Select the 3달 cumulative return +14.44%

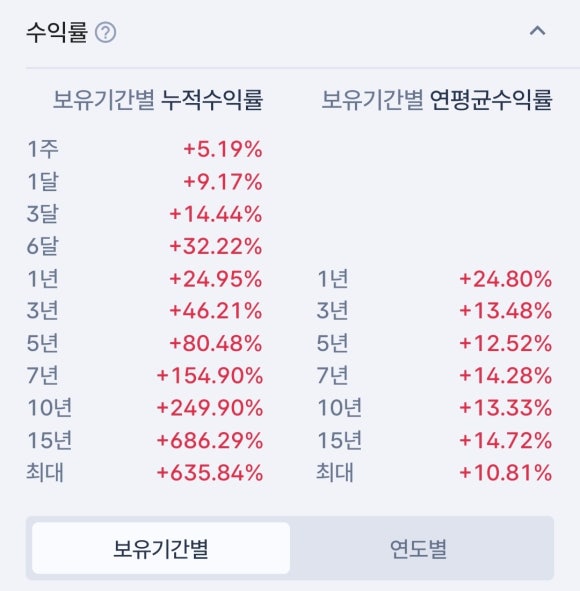pos(216,214)
